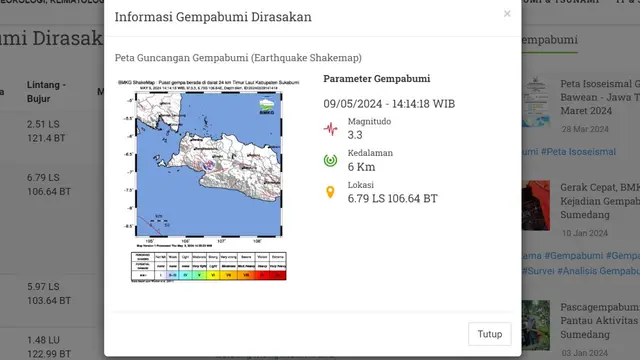Viewport: 640px width, 360px height.
Task: Click the Magnitudo label
Action: (369, 121)
